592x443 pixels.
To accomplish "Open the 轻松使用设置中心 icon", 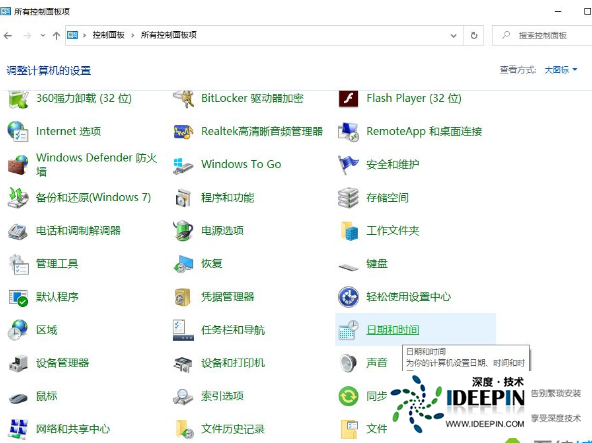I will point(348,297).
